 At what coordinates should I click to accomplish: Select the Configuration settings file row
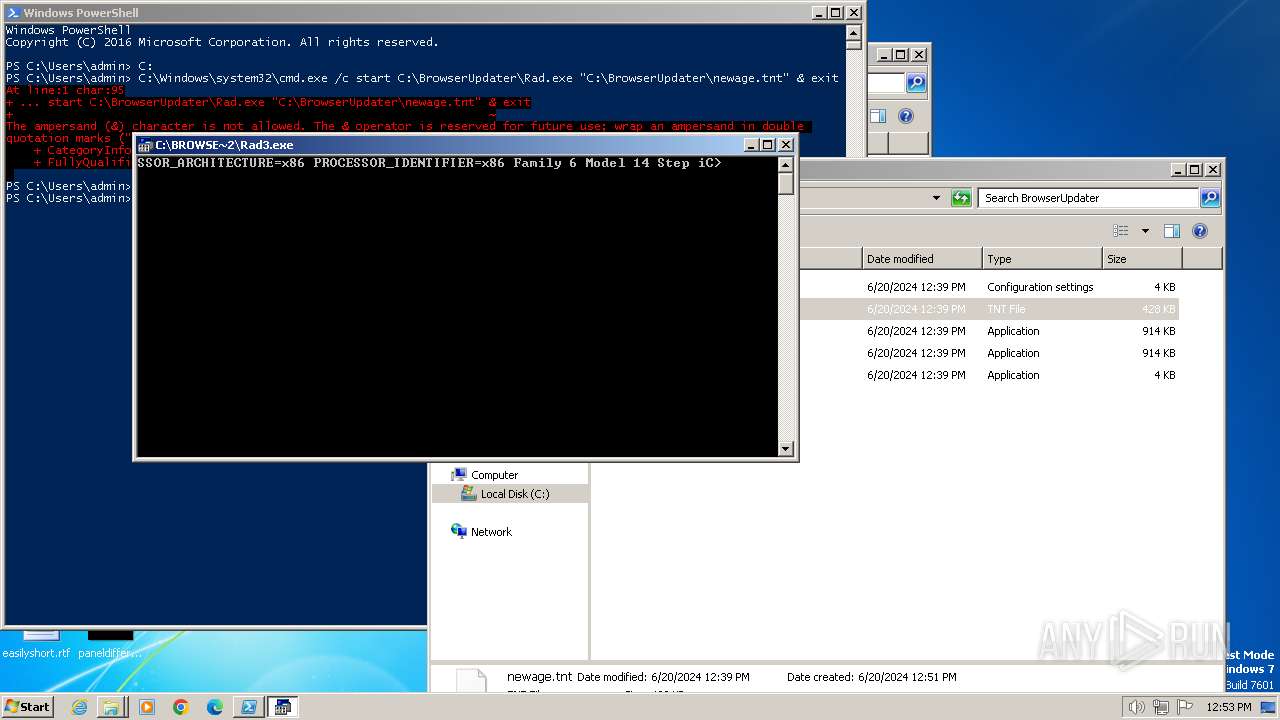[988, 287]
